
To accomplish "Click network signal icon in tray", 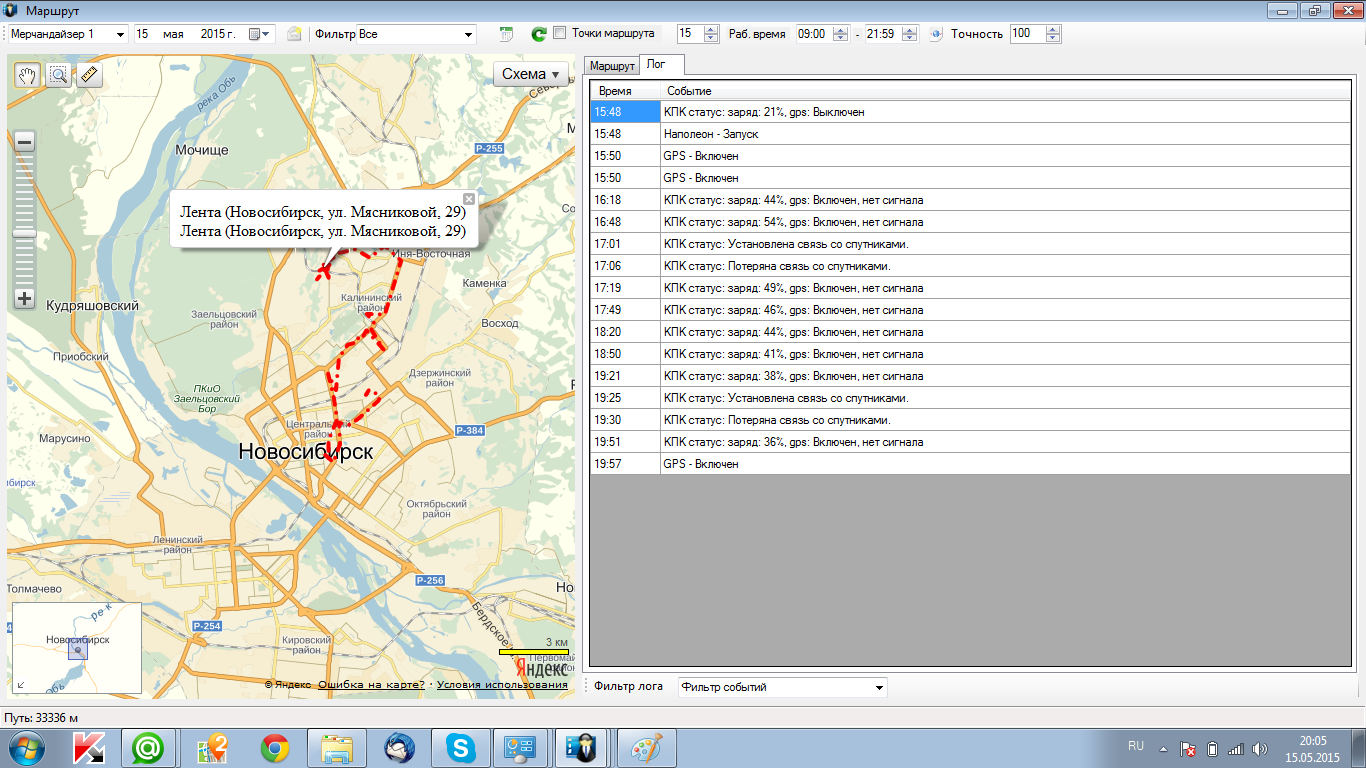I will point(1236,748).
